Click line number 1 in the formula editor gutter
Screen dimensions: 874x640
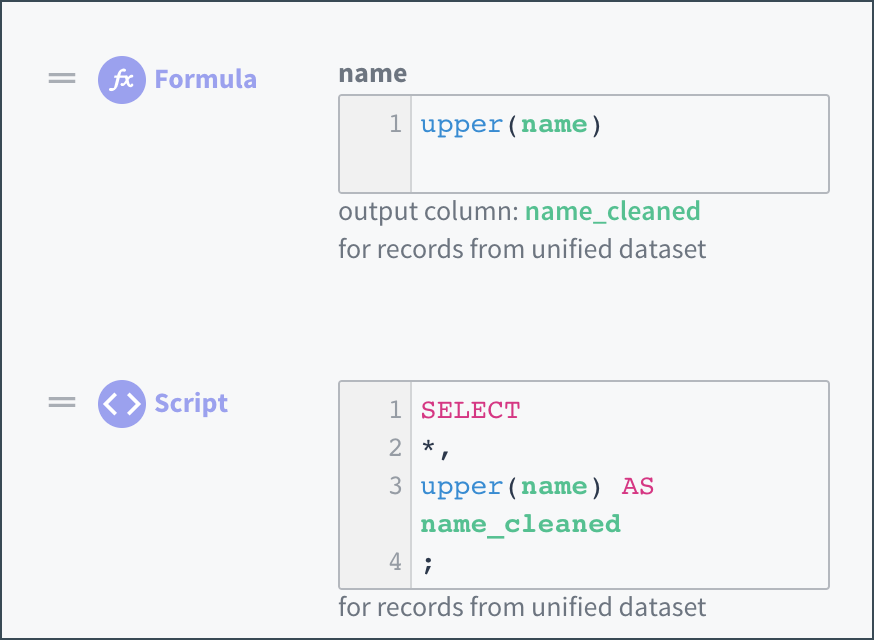click(x=395, y=125)
